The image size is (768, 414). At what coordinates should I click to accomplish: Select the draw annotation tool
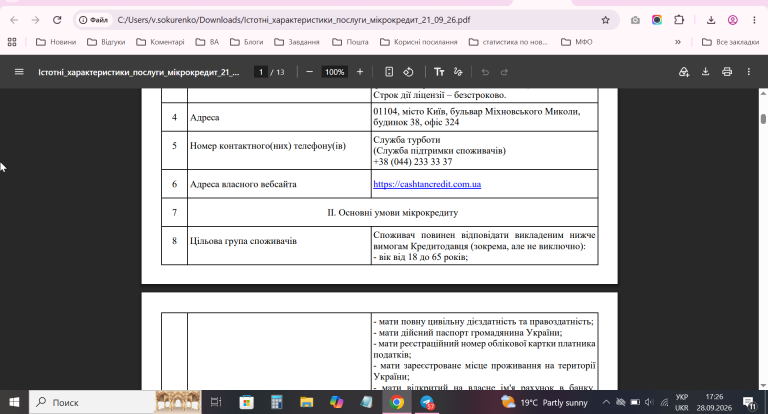tap(458, 72)
